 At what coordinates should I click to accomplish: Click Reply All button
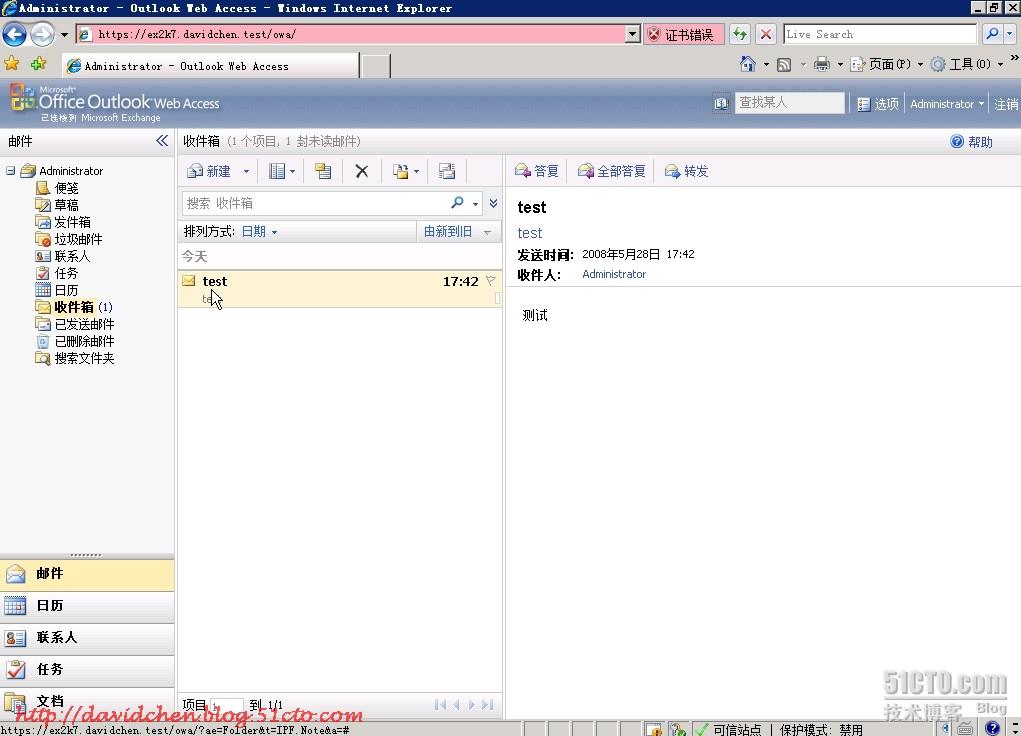point(611,171)
